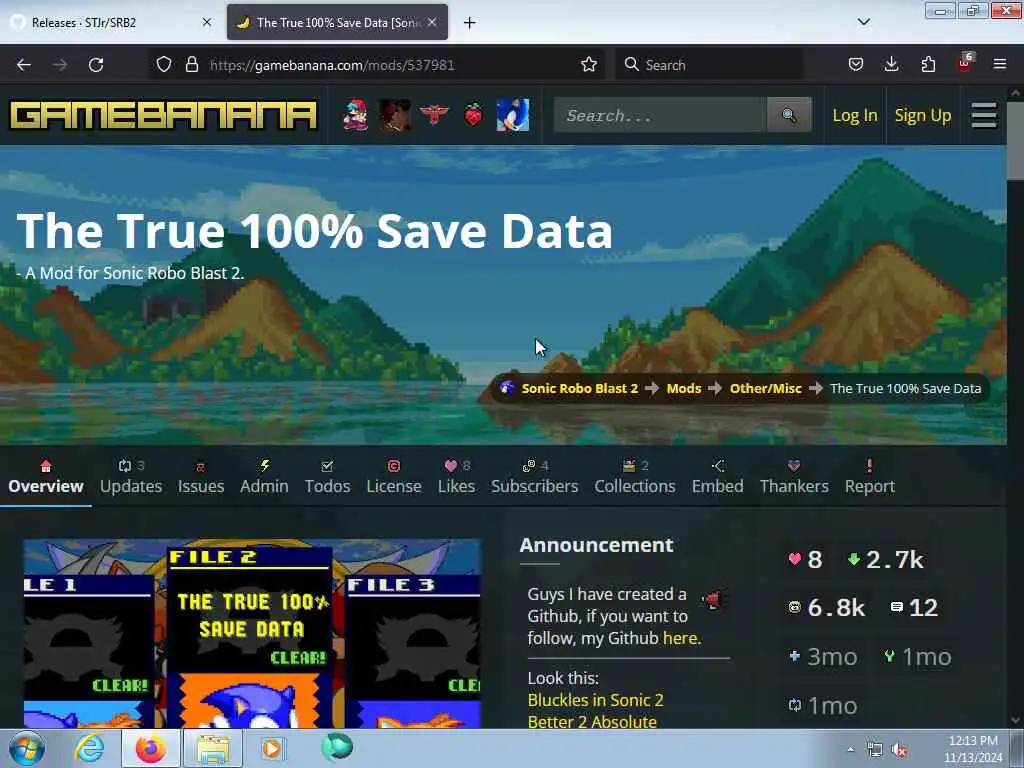The height and width of the screenshot is (768, 1024).
Task: Open the extensions puzzle icon
Action: pos(928,65)
